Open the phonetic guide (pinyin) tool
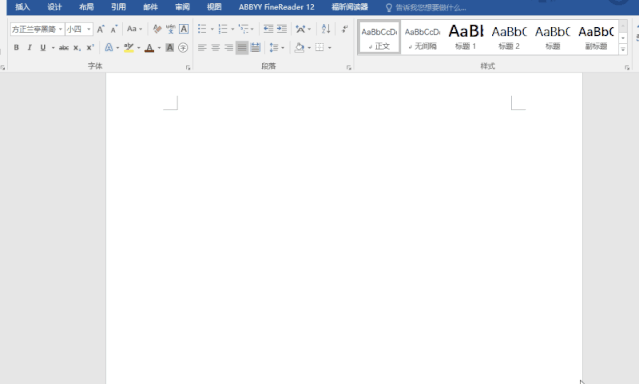This screenshot has height=384, width=639. [170, 29]
